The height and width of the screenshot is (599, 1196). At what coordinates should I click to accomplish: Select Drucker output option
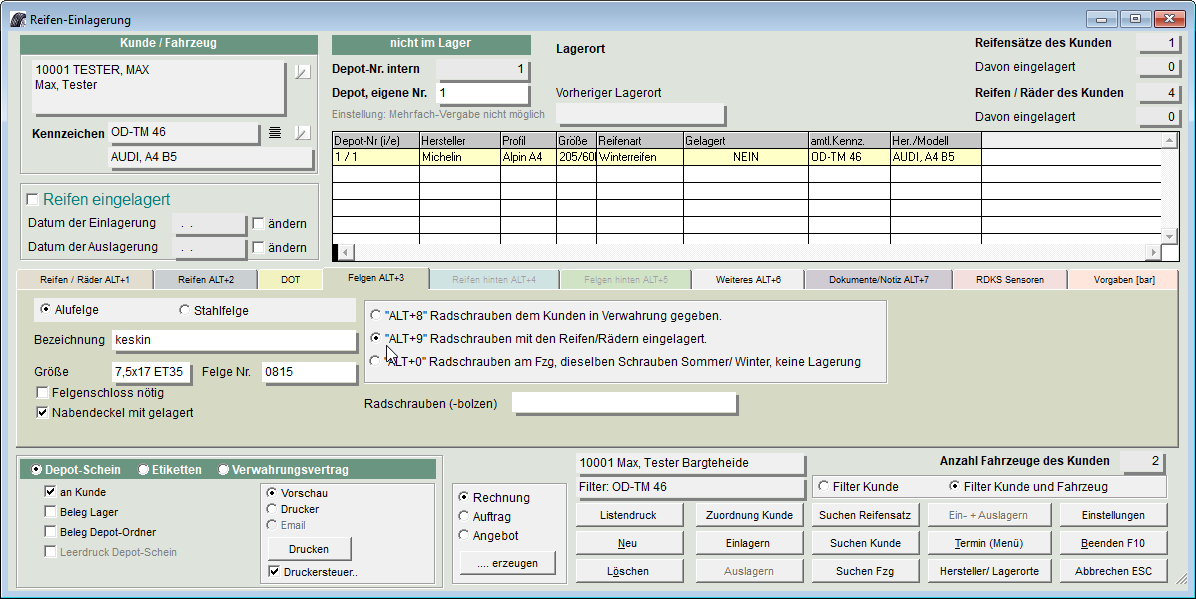pos(271,509)
